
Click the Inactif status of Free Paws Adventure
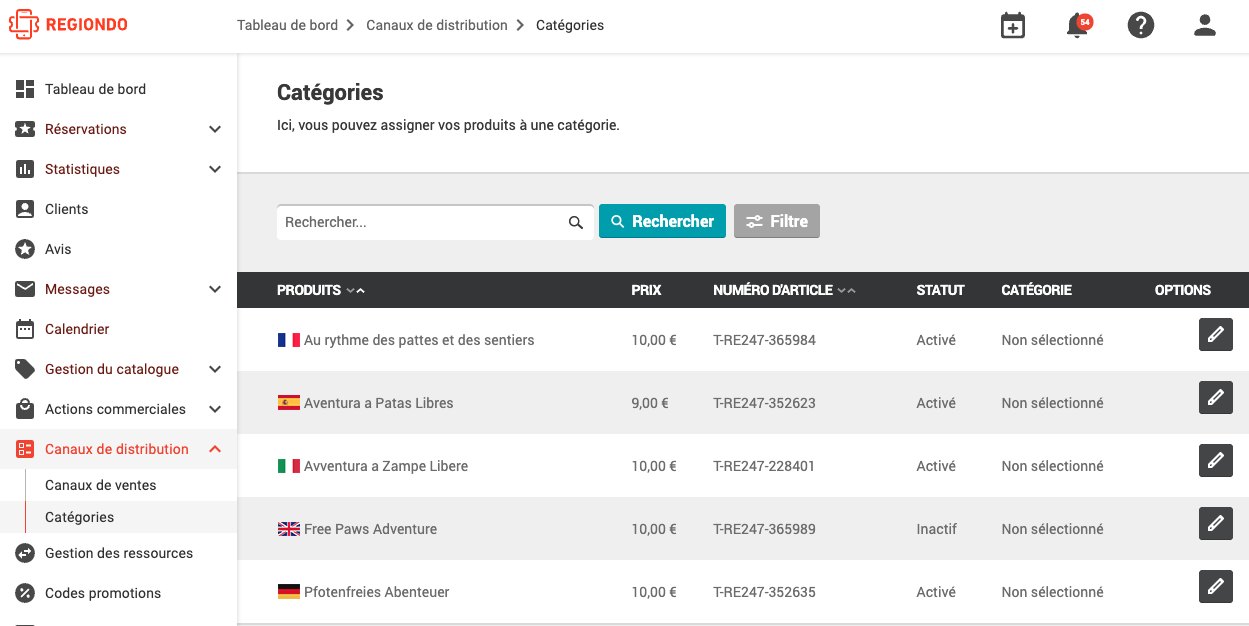936,529
